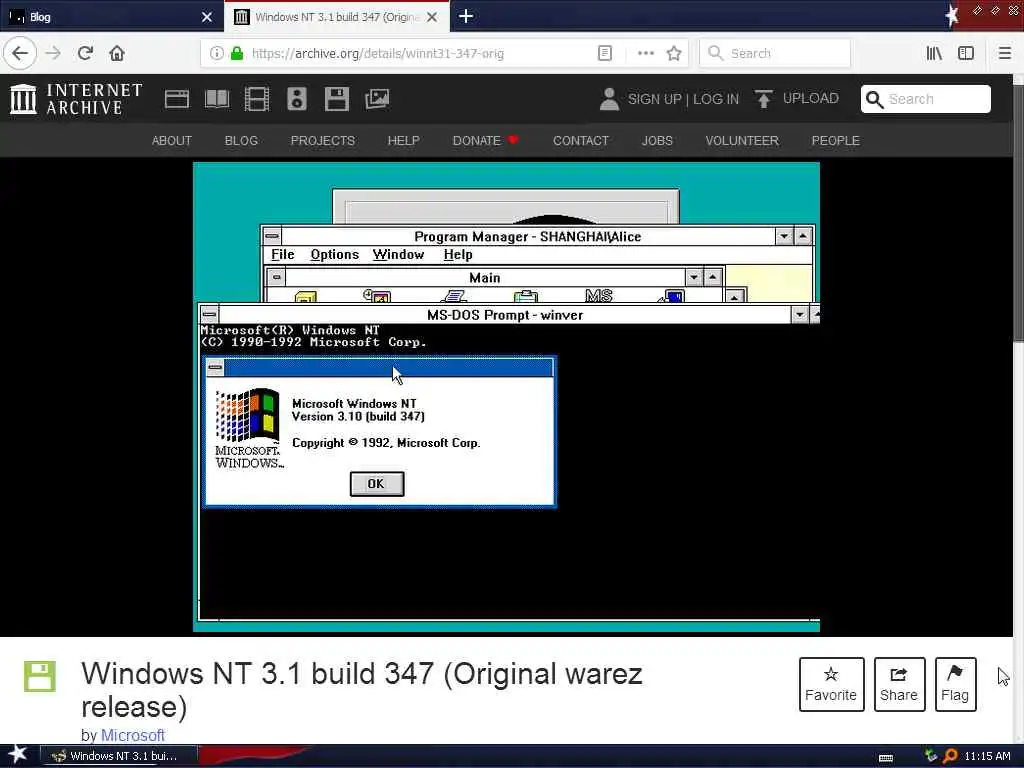Click the orange magnifier tray icon
This screenshot has height=768, width=1024.
(x=950, y=756)
